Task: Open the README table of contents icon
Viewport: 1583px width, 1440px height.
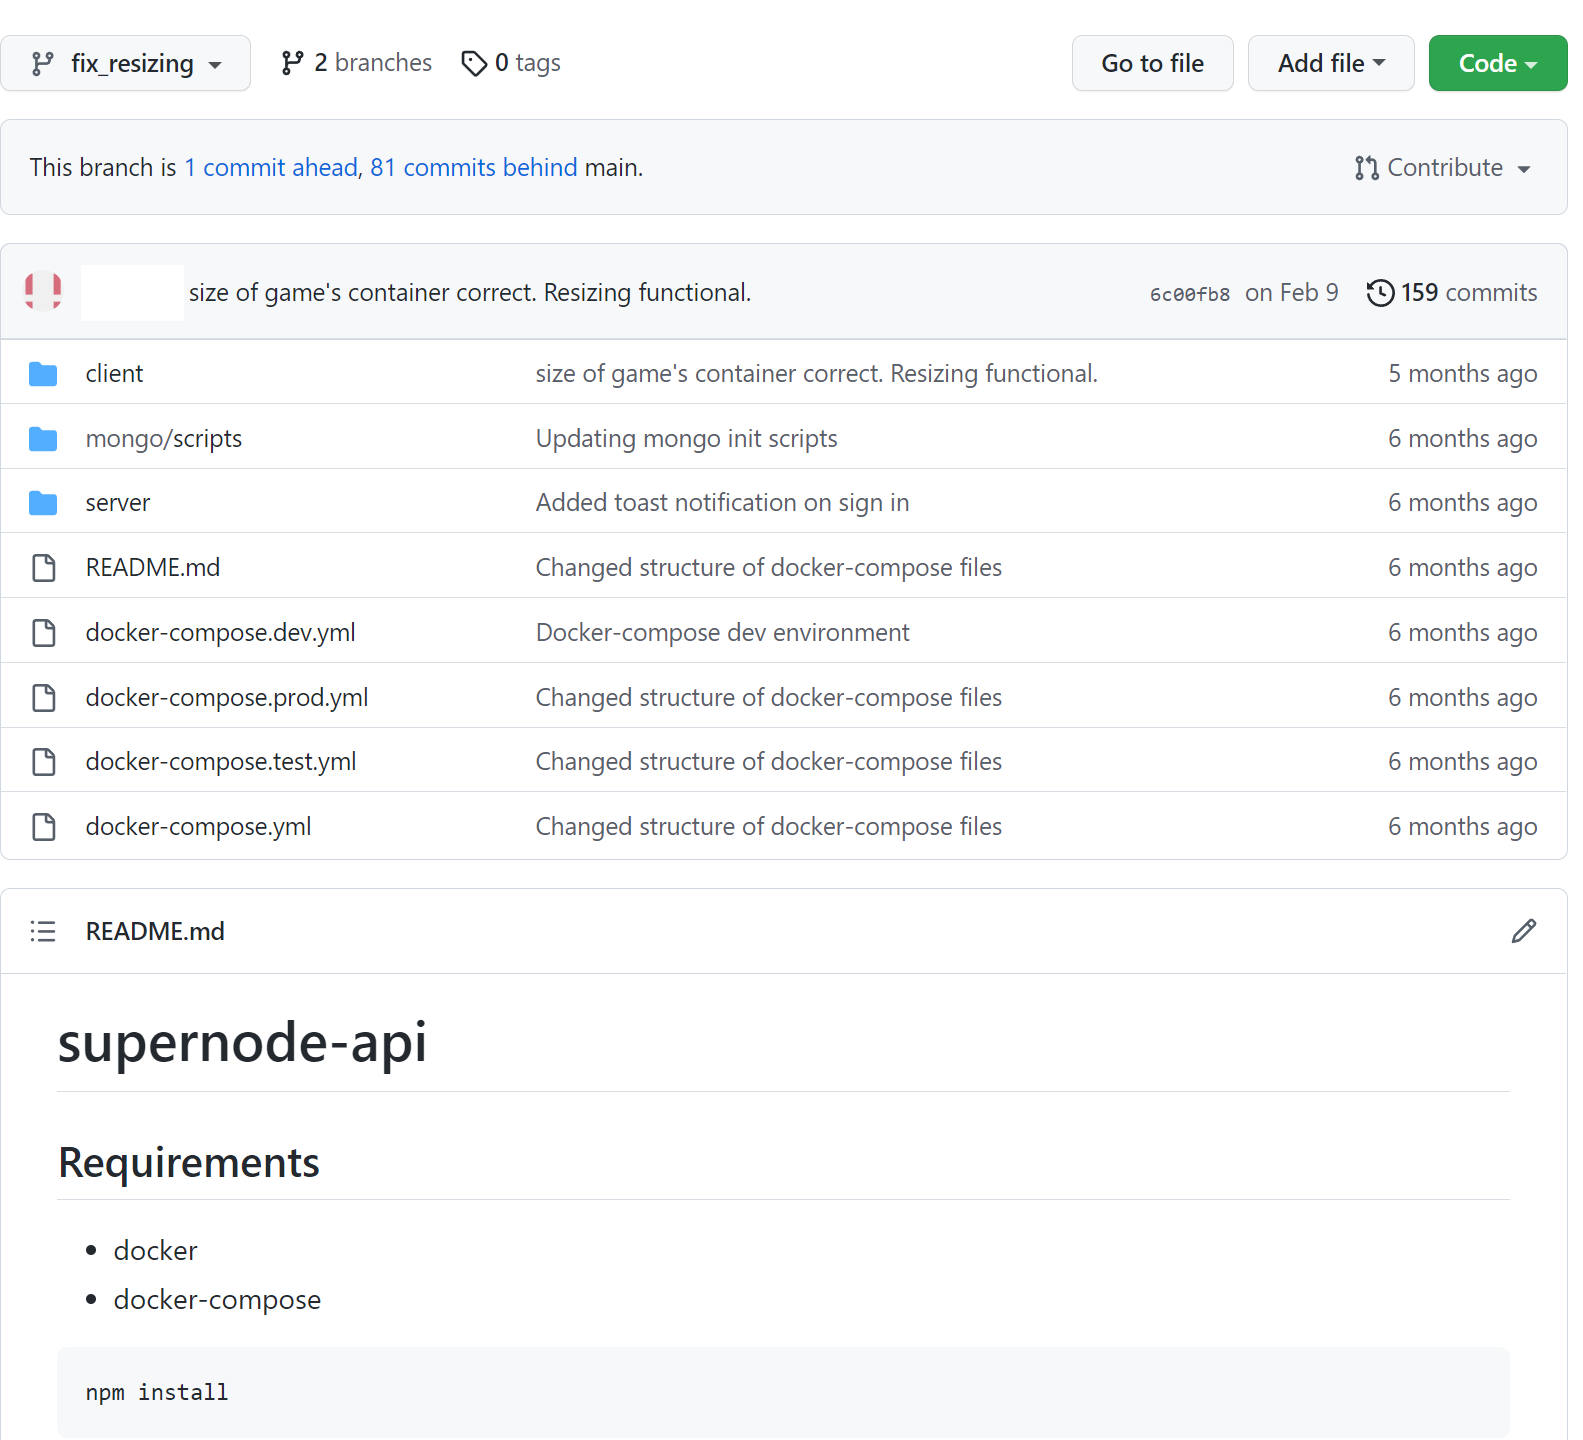Action: [43, 931]
